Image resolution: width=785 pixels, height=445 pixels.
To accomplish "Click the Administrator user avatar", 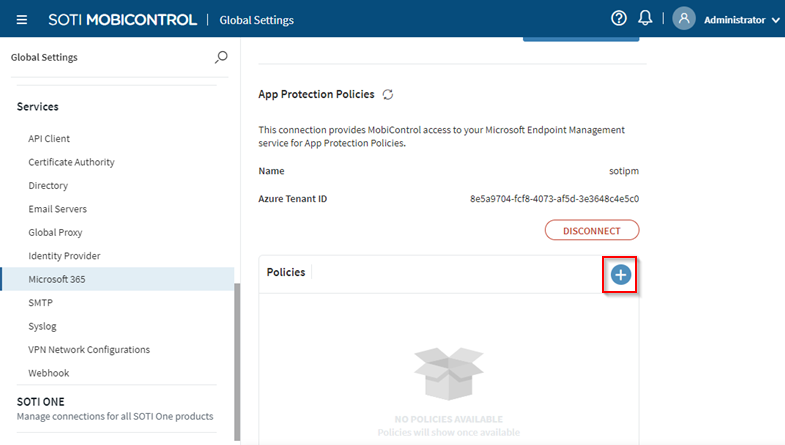I will (x=684, y=19).
